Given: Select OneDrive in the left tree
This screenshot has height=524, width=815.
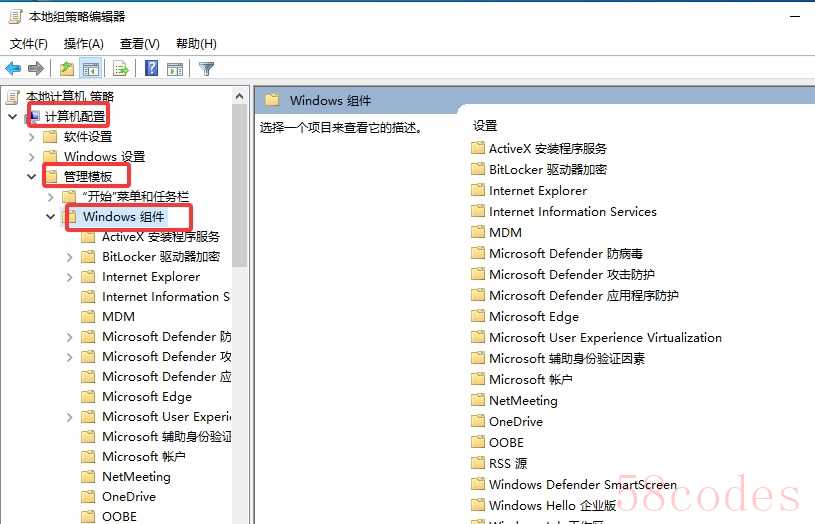Looking at the screenshot, I should coord(129,496).
